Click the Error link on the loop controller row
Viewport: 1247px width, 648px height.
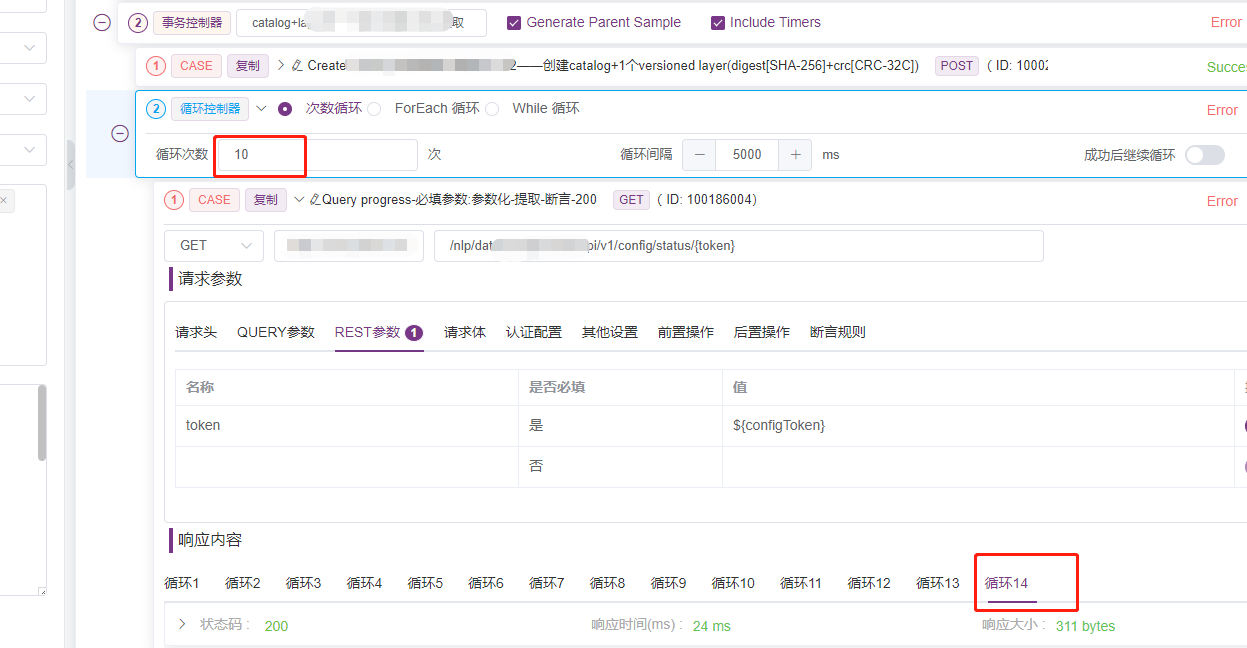[1222, 109]
